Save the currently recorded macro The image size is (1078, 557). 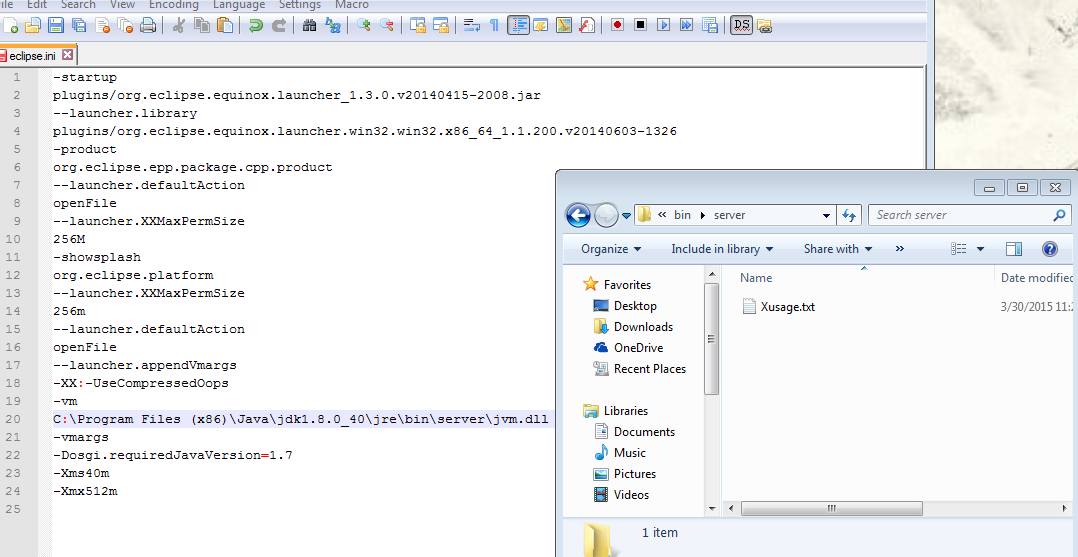tap(710, 25)
